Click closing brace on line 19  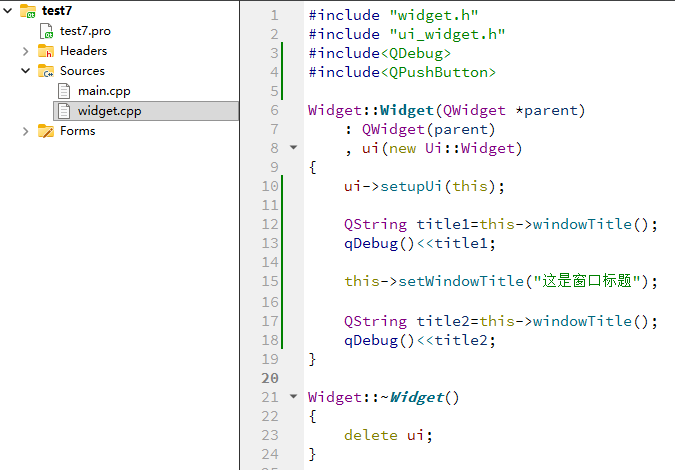point(312,359)
